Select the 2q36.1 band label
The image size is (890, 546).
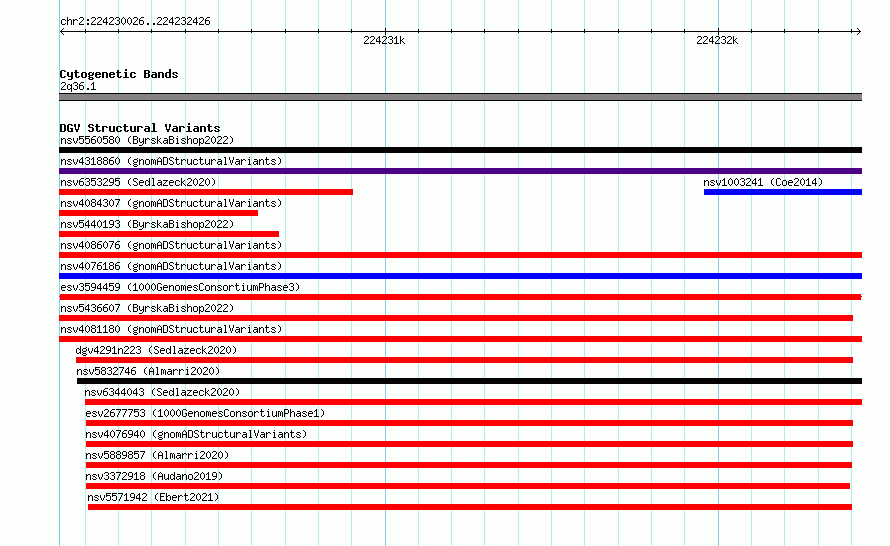click(78, 86)
